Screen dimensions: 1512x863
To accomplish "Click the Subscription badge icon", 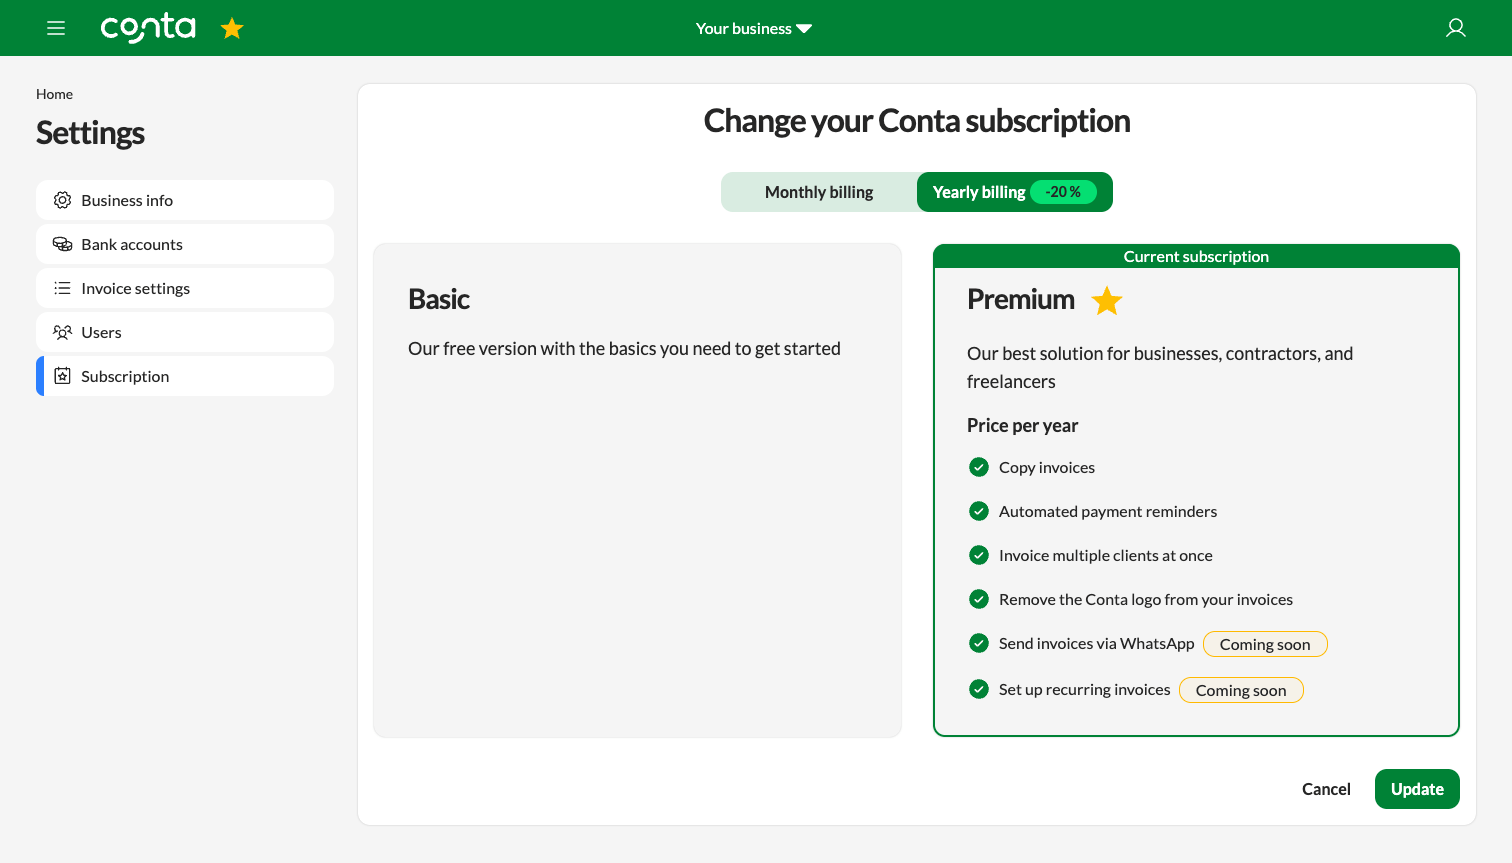I will pyautogui.click(x=62, y=376).
